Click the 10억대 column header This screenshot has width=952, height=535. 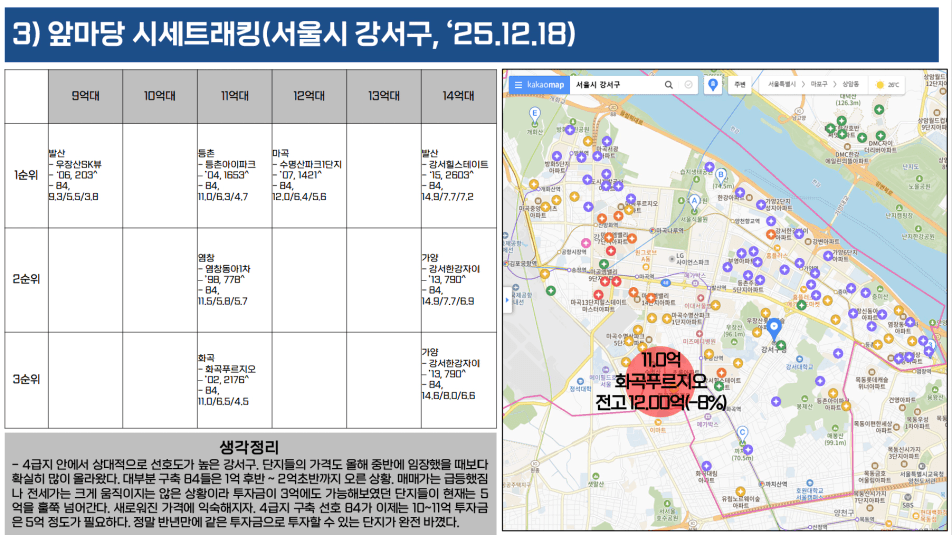coord(160,96)
